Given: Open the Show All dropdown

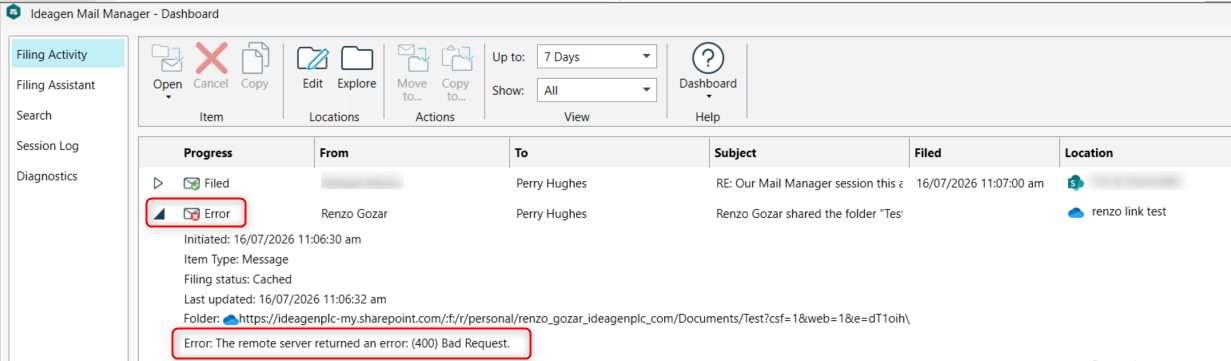Looking at the screenshot, I should (x=596, y=90).
